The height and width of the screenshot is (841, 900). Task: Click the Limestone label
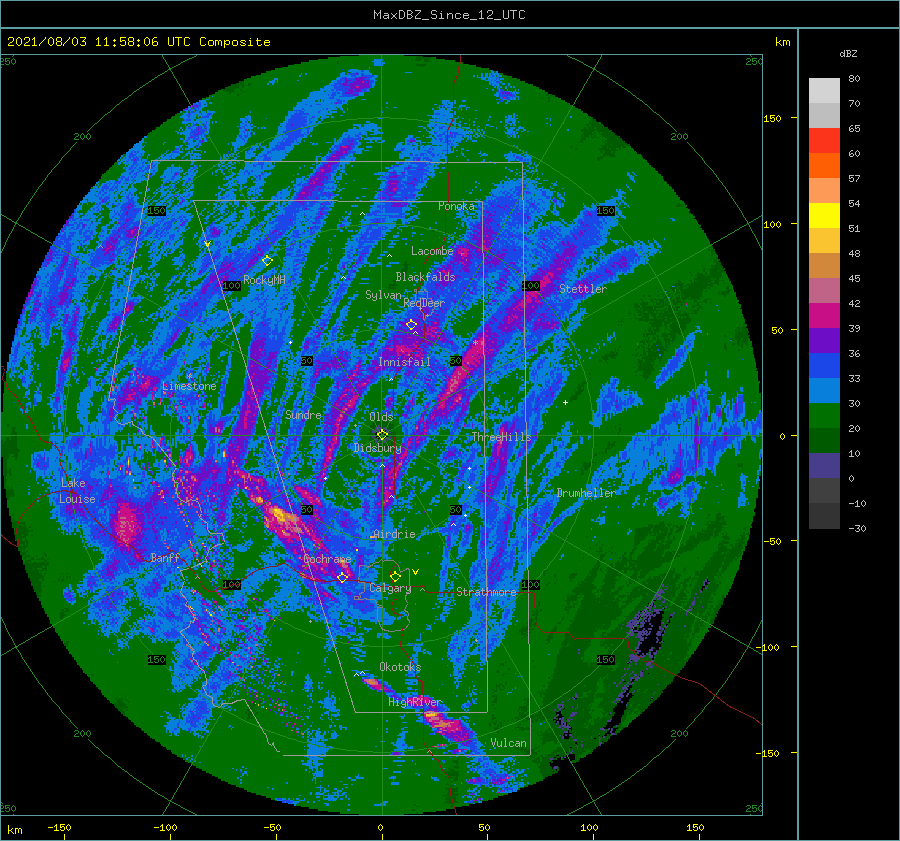(x=189, y=386)
